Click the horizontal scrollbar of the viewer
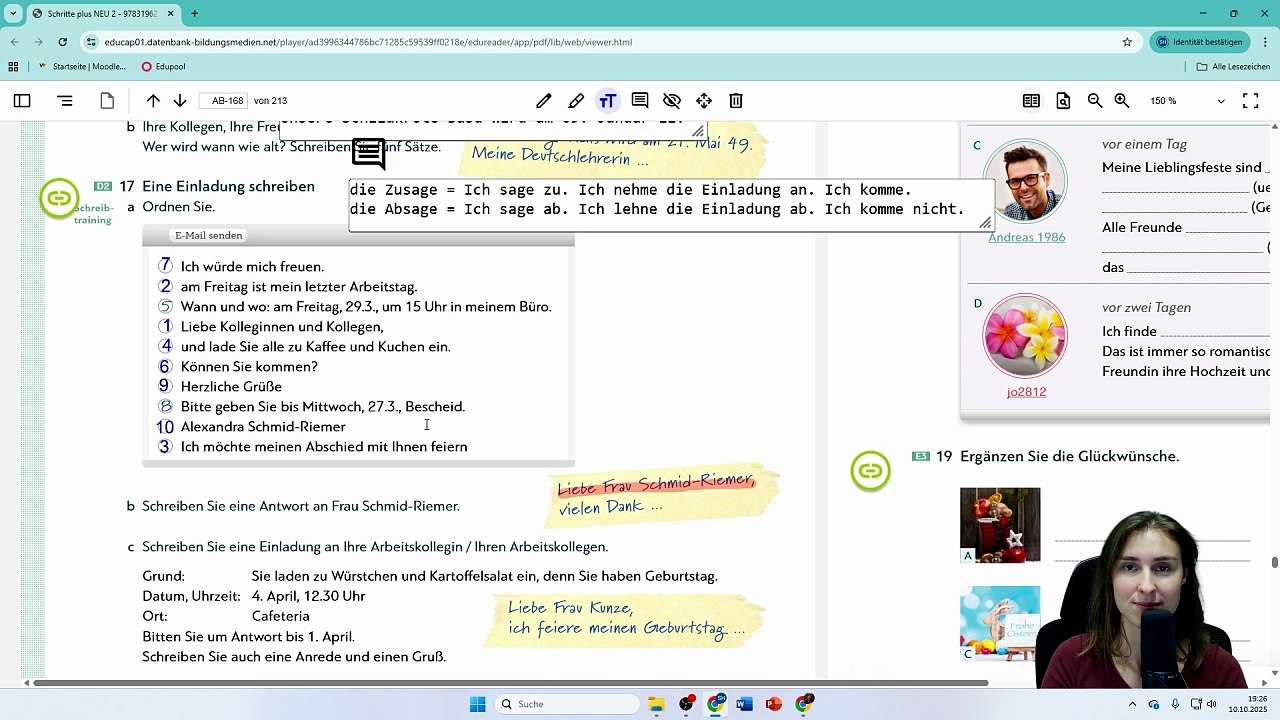1280x720 pixels. pos(511,683)
